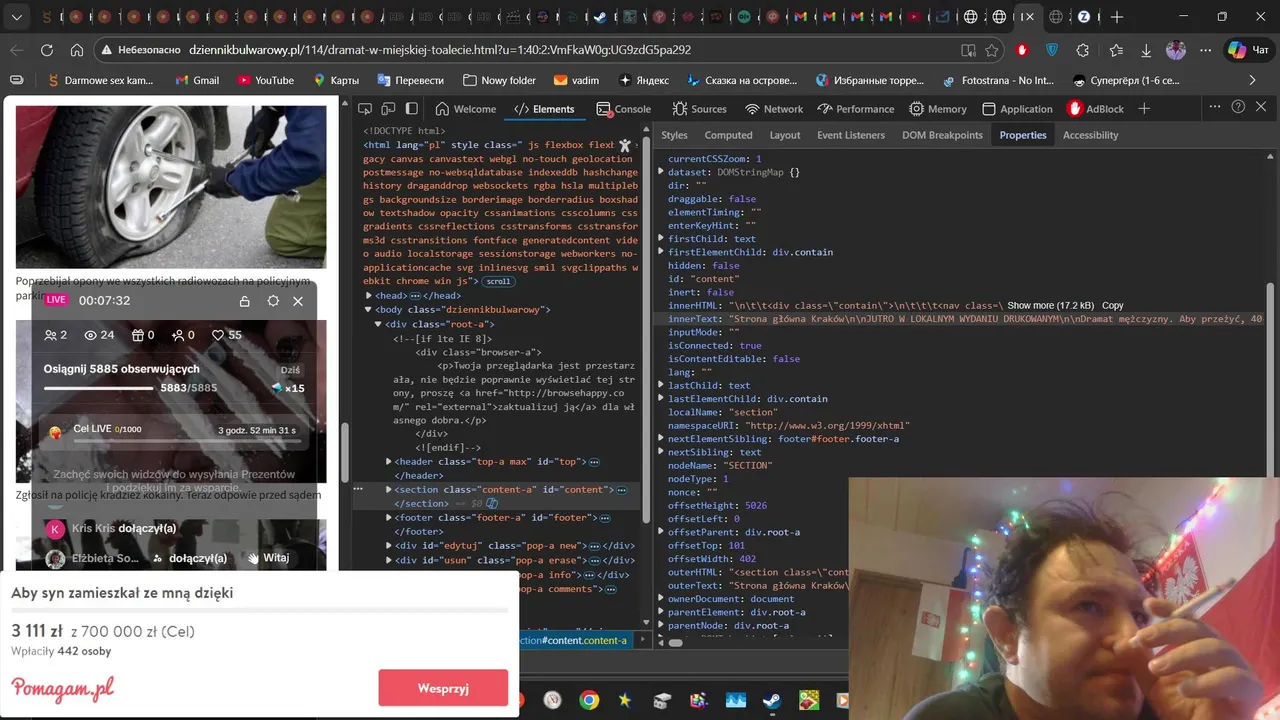The height and width of the screenshot is (720, 1280).
Task: Expand the offsetParent div.root-a property
Action: 661,532
